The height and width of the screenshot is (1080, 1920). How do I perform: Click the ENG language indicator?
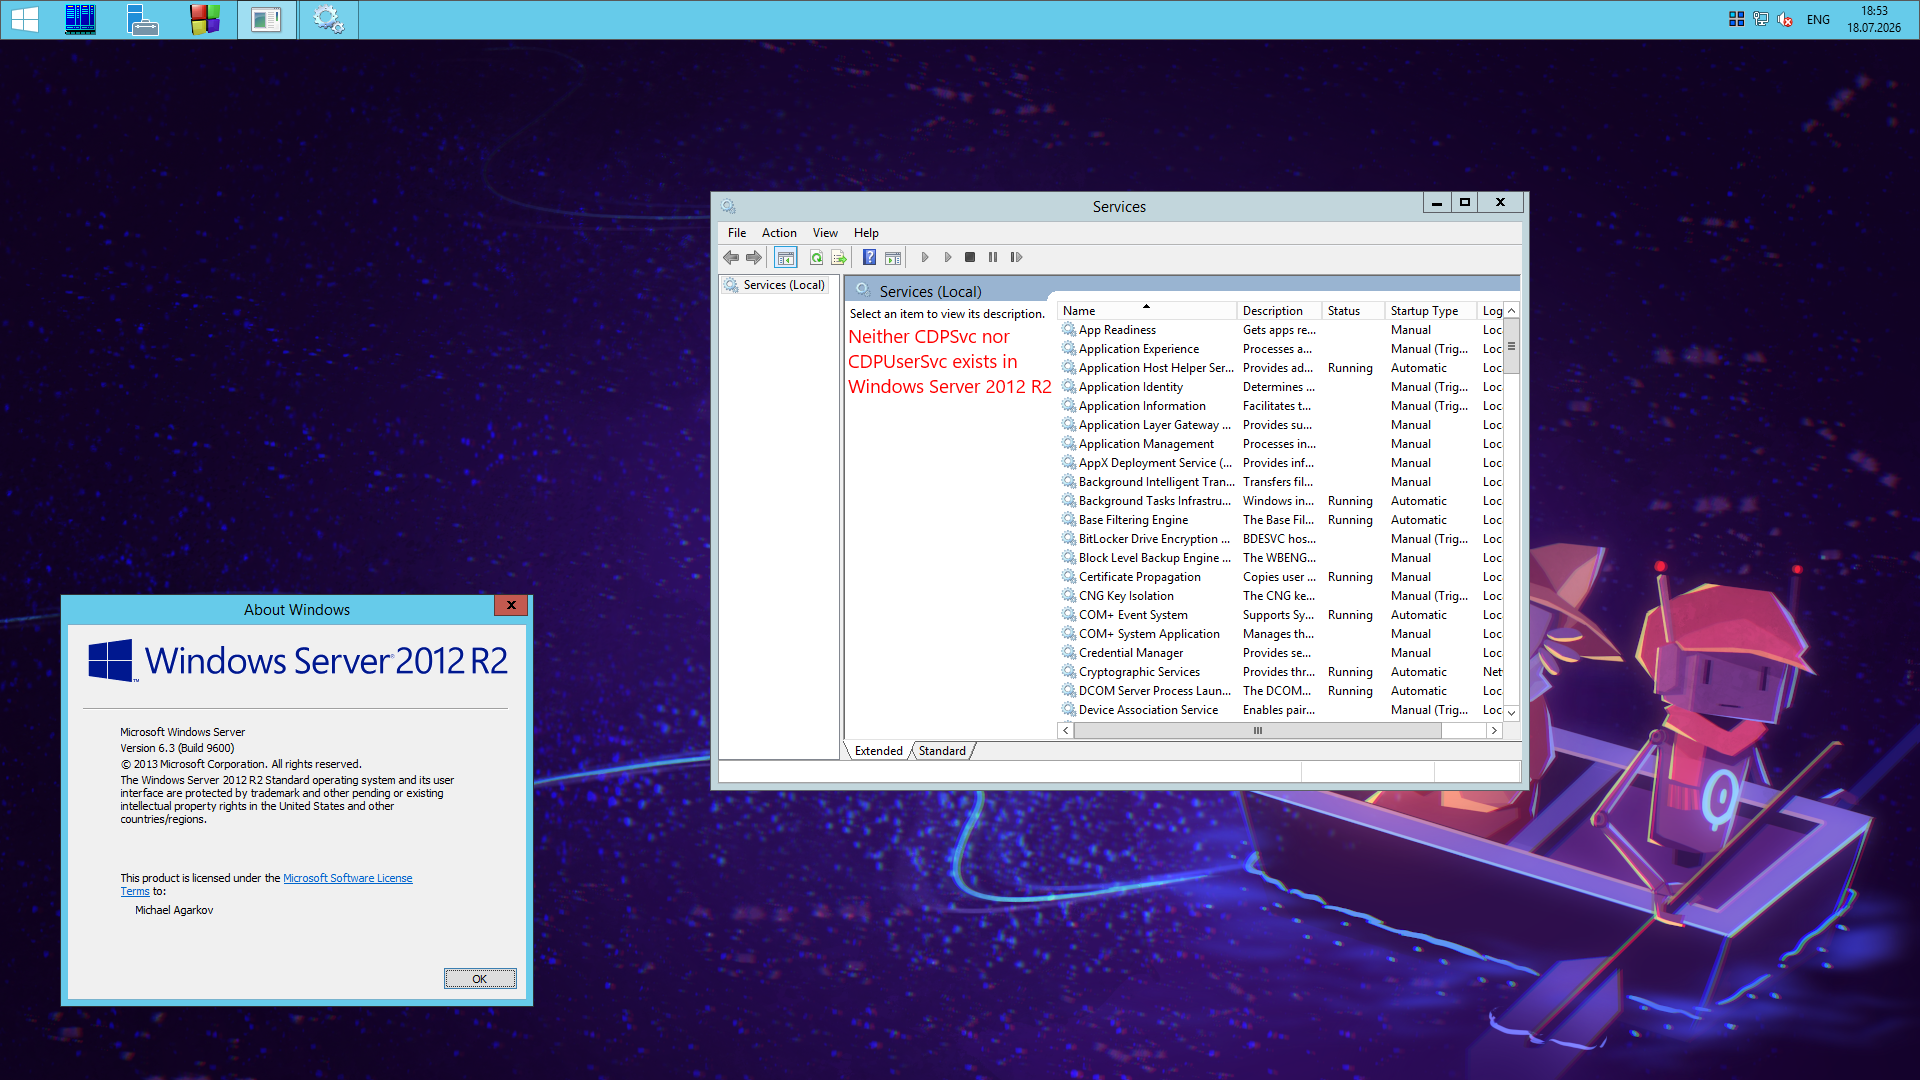coord(1818,19)
